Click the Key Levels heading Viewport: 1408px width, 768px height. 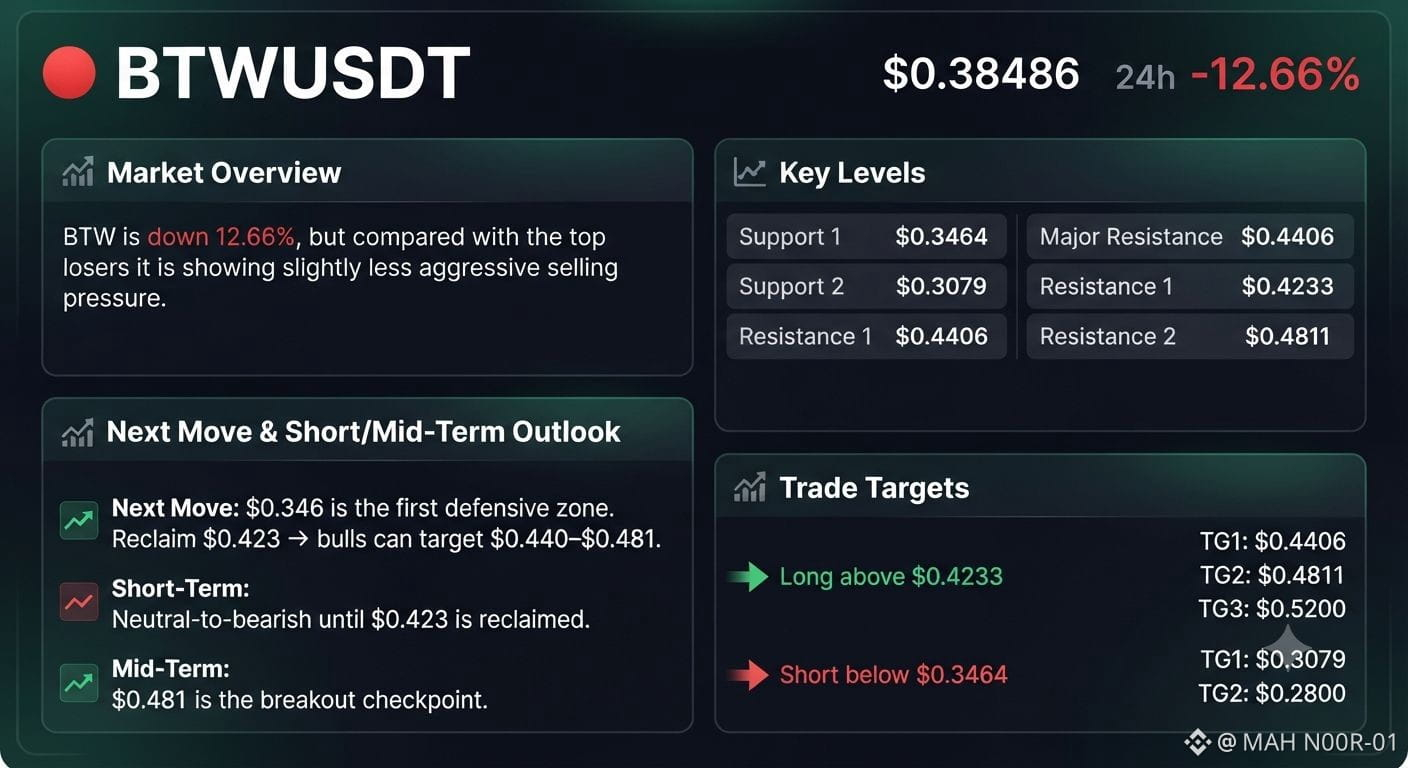pyautogui.click(x=852, y=172)
